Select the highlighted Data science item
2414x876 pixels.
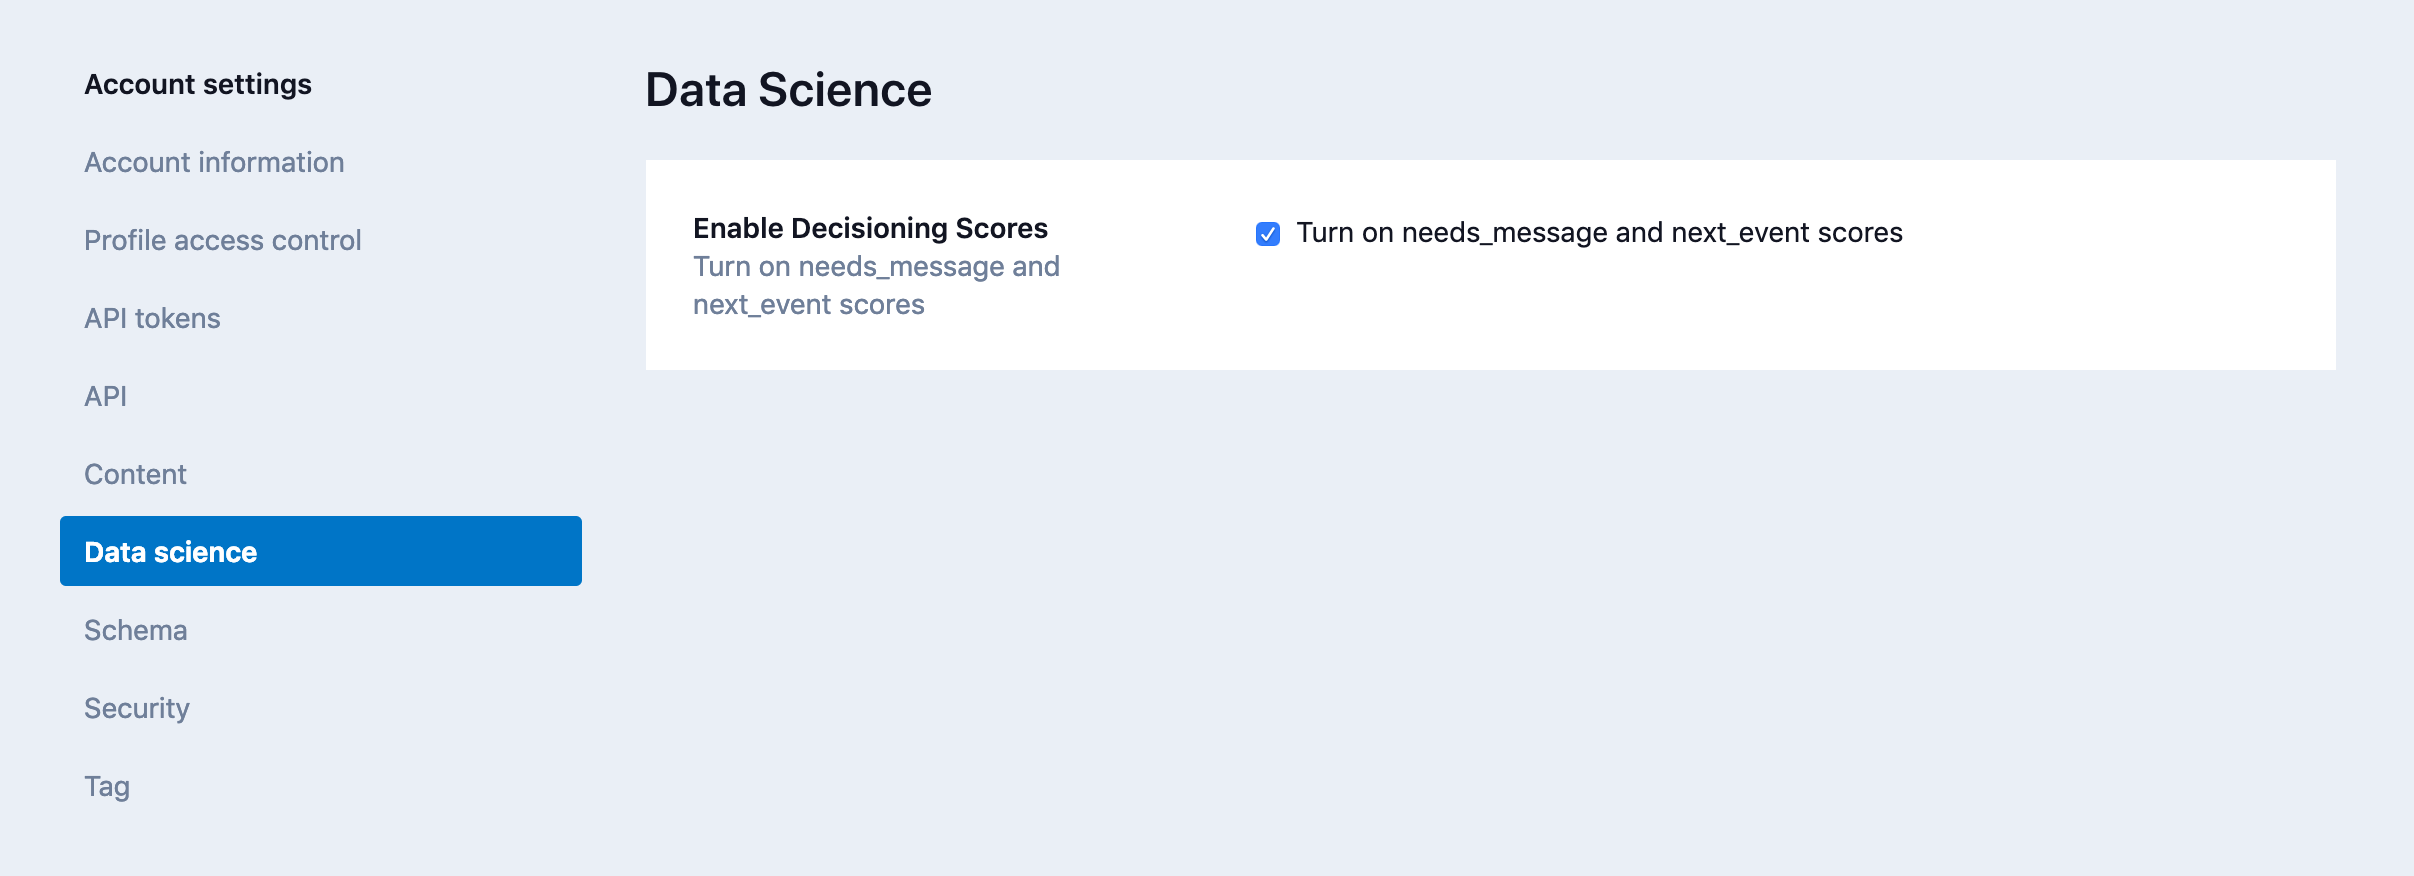pos(171,552)
